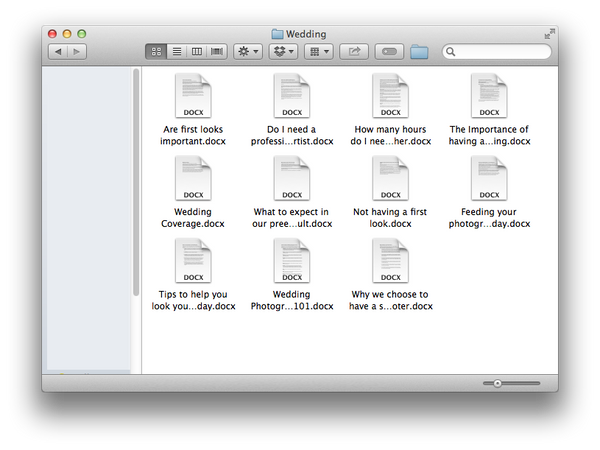The image size is (600, 450).
Task: Enter full screen using the title bar arrows
Action: [x=548, y=33]
